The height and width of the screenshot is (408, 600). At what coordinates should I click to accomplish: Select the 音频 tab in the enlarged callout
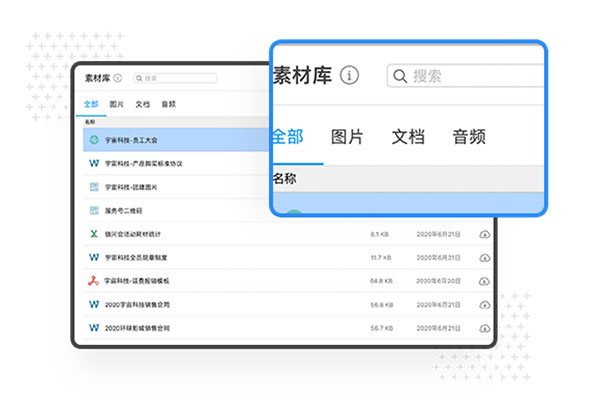(469, 136)
